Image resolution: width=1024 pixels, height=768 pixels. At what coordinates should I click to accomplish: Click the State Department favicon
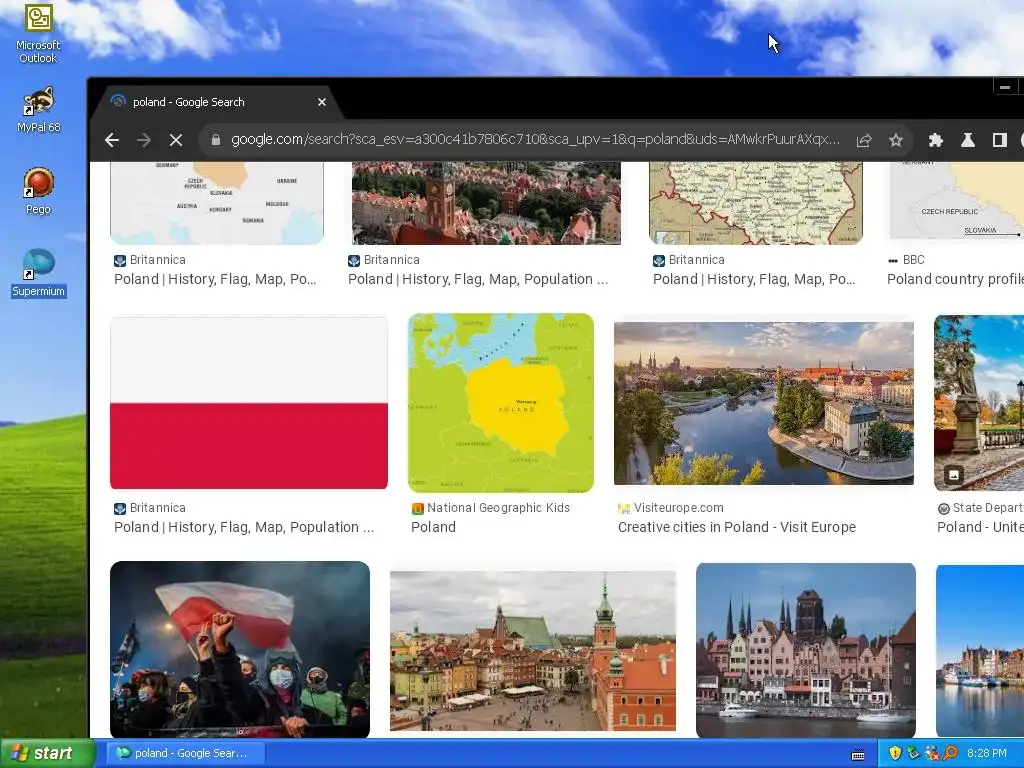(943, 508)
